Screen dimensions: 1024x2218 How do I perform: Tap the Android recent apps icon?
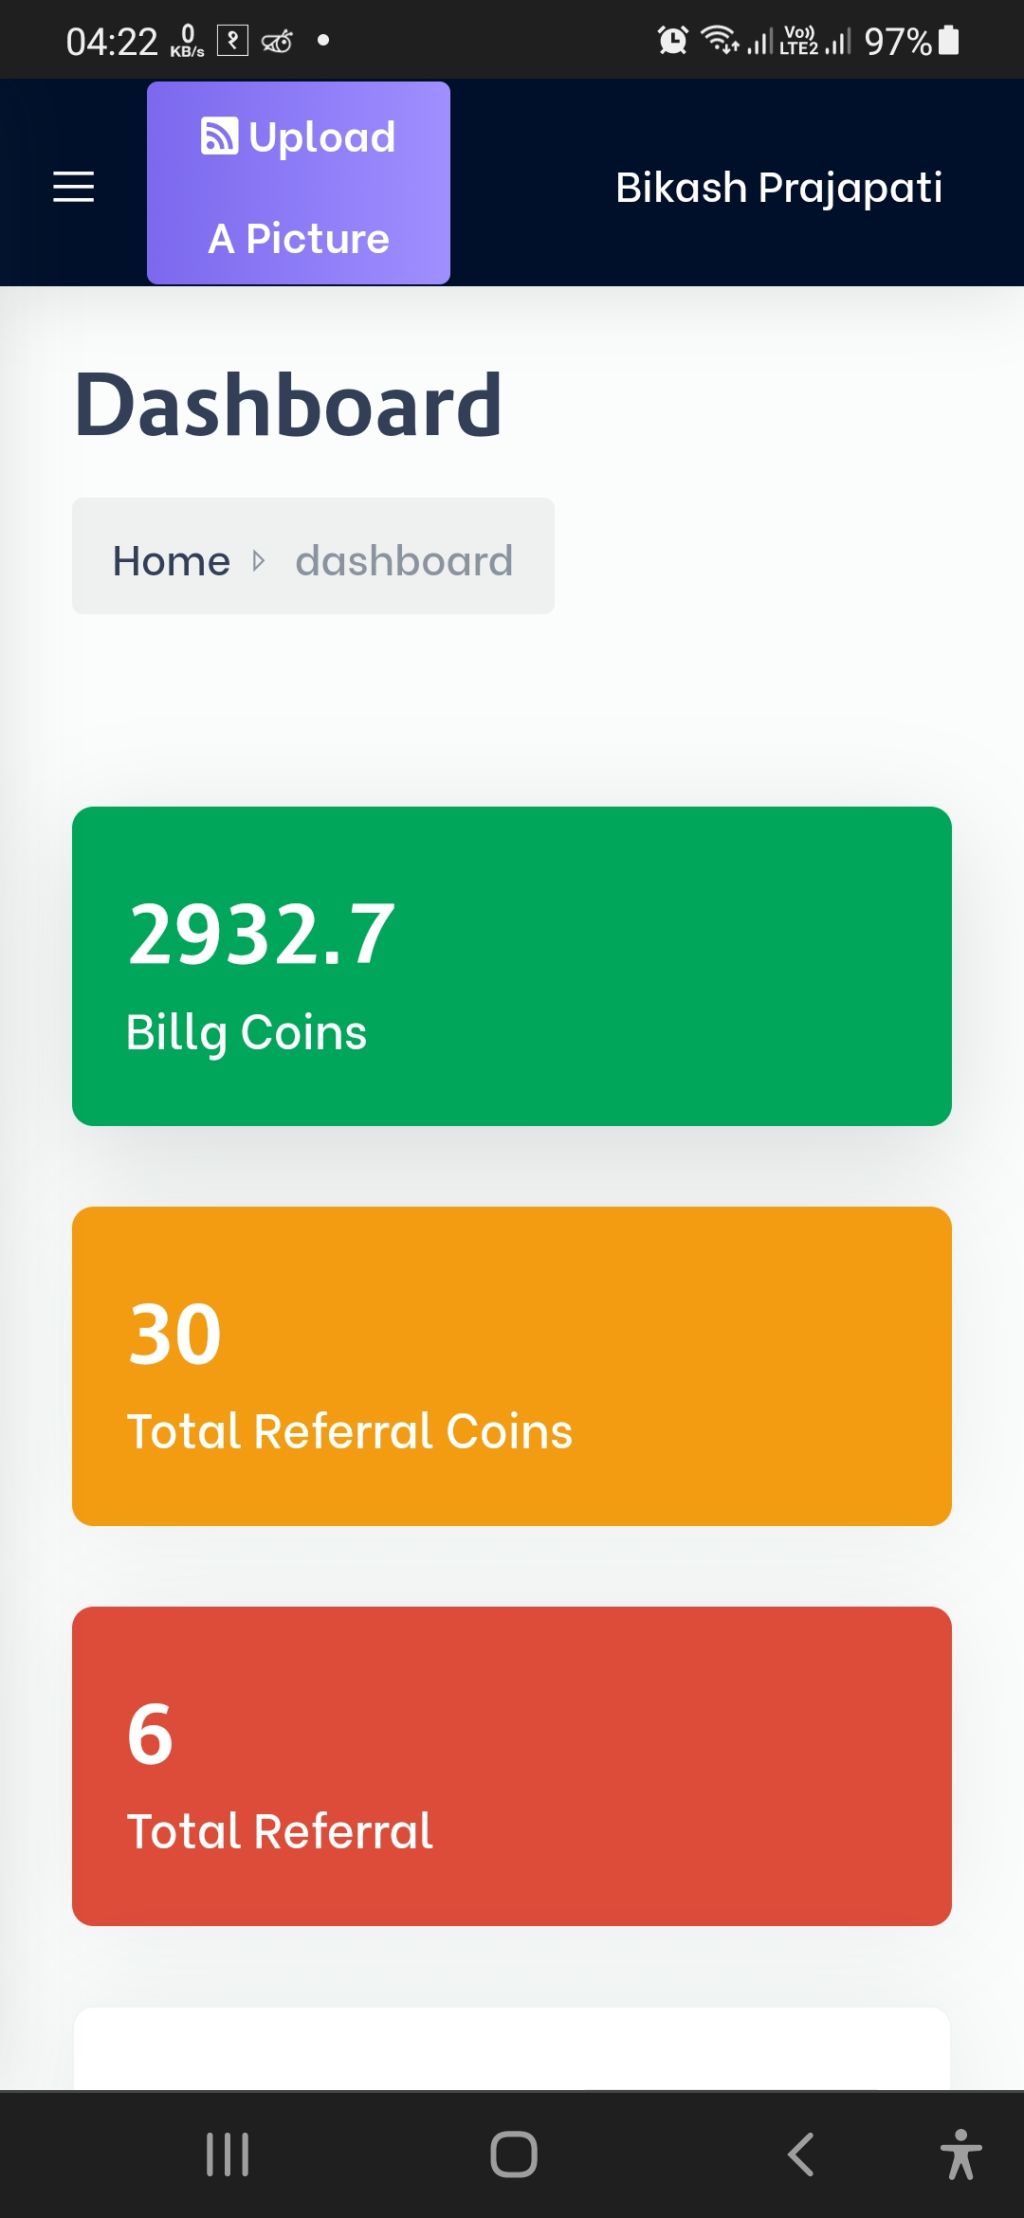pos(227,2154)
